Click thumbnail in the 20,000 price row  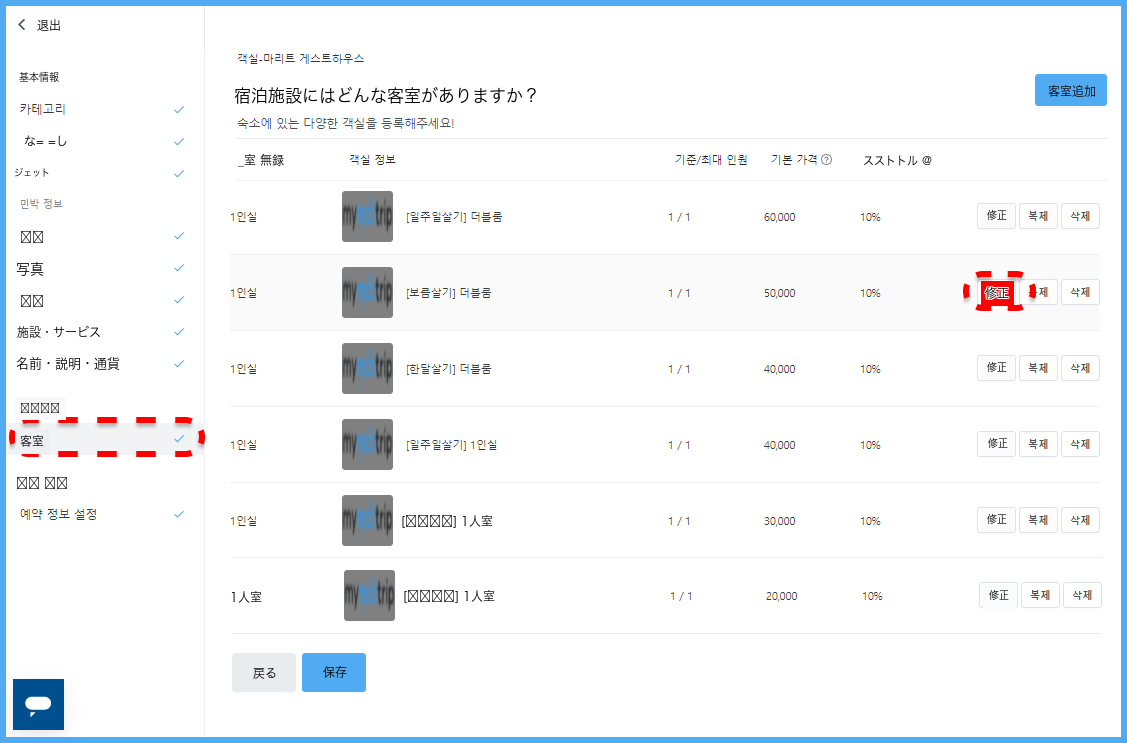click(x=369, y=596)
